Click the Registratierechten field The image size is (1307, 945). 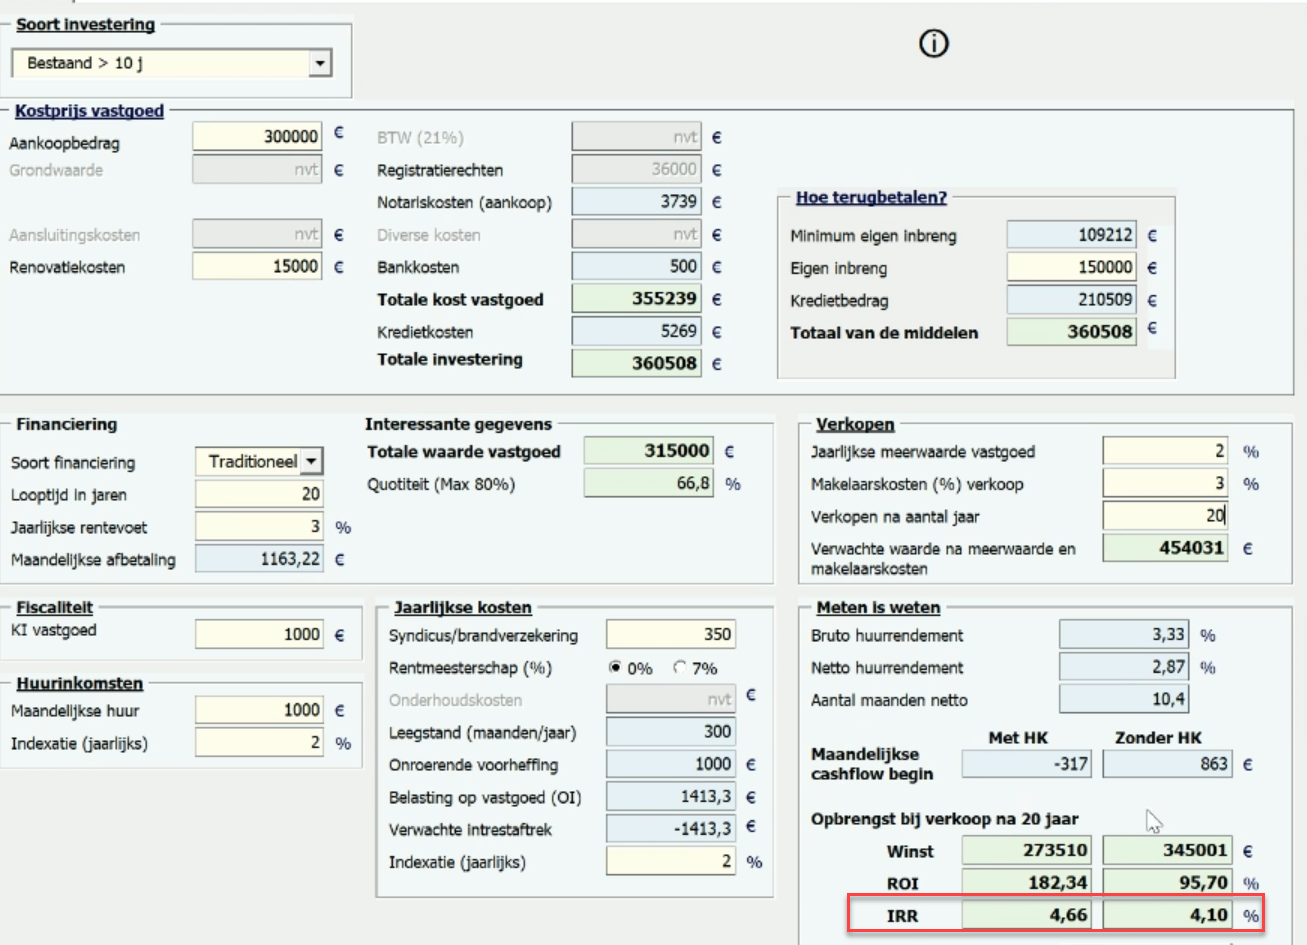point(636,169)
